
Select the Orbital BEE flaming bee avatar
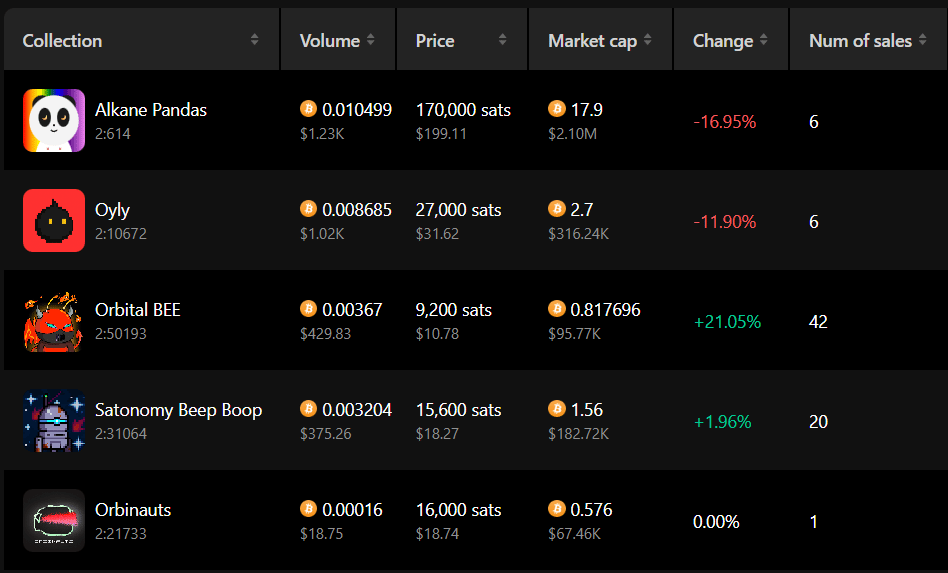(54, 320)
